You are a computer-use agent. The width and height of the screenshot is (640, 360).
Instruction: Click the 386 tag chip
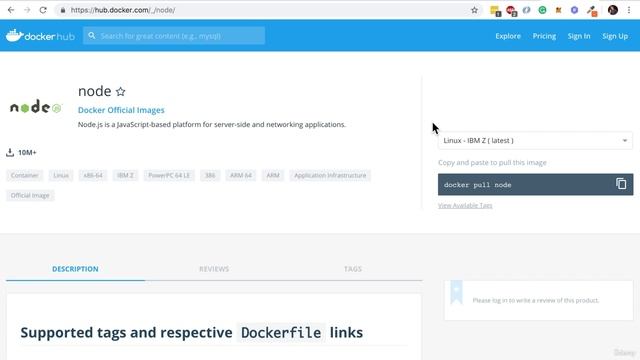click(210, 176)
